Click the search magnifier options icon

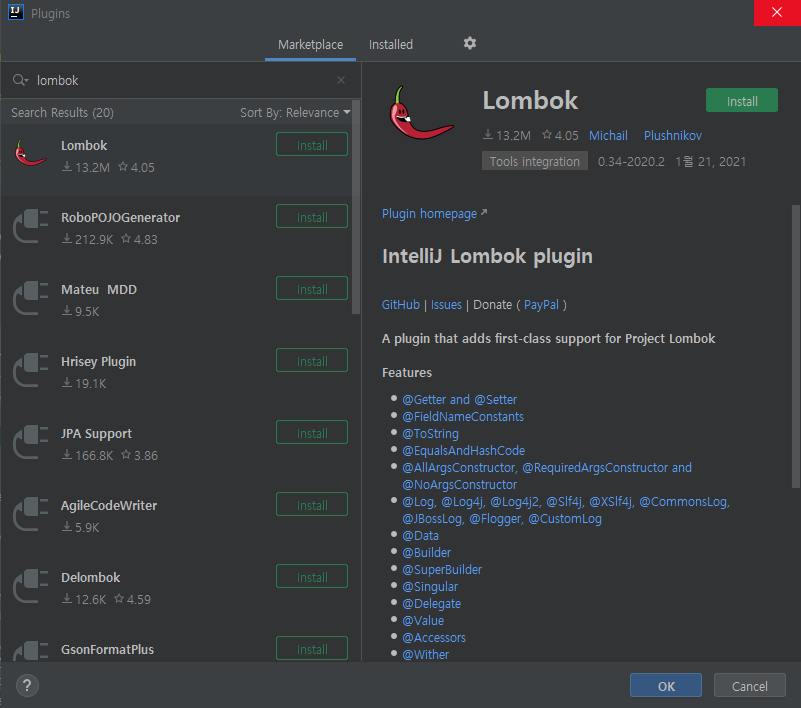tap(20, 80)
